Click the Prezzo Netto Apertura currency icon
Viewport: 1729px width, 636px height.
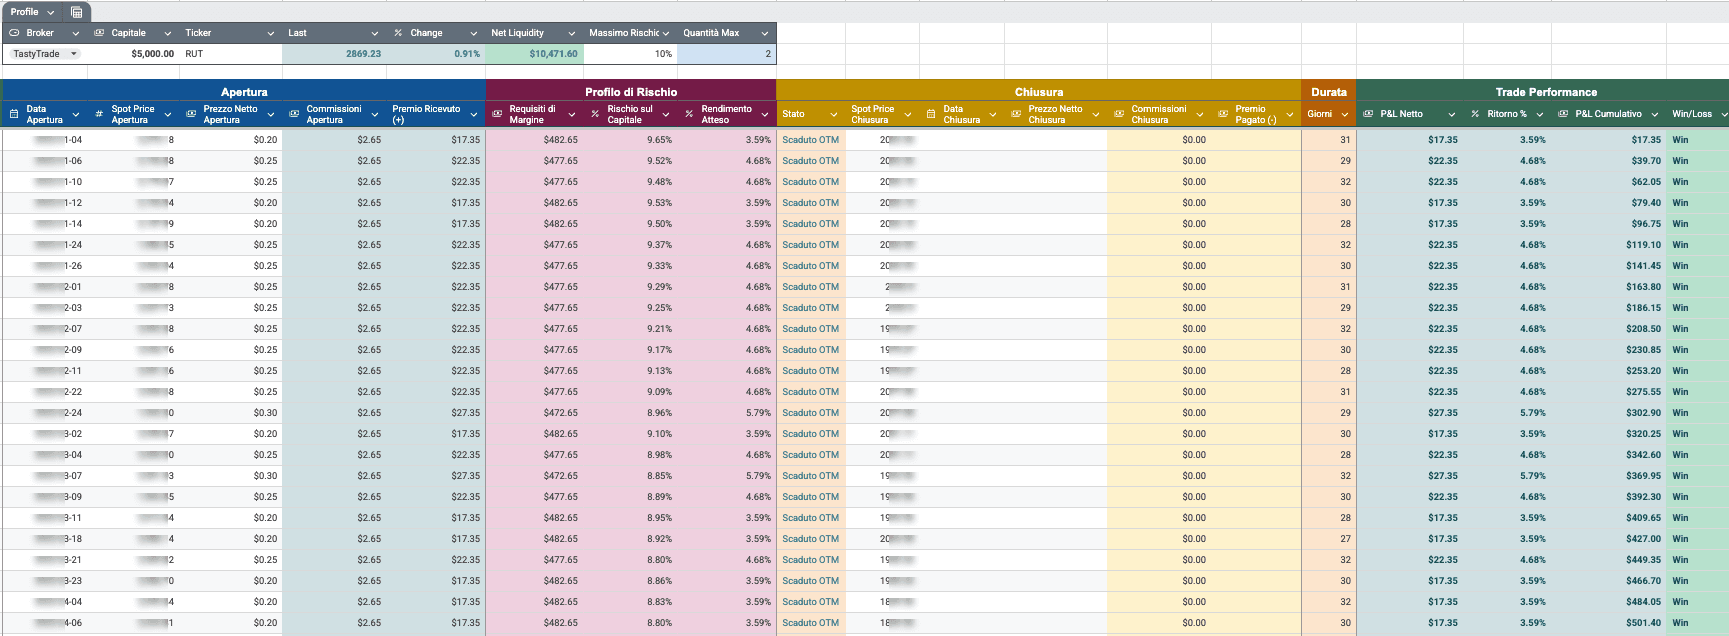pos(191,114)
